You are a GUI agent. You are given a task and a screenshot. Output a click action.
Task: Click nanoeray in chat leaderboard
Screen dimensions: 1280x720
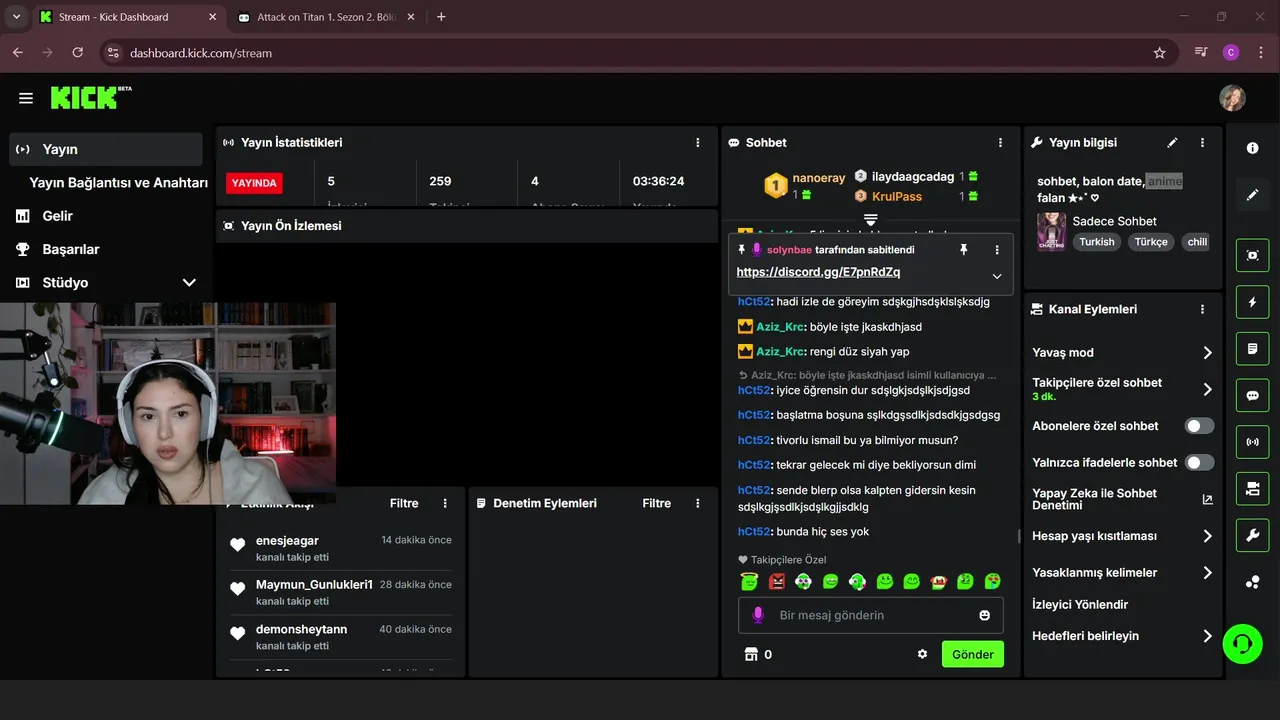pyautogui.click(x=819, y=178)
